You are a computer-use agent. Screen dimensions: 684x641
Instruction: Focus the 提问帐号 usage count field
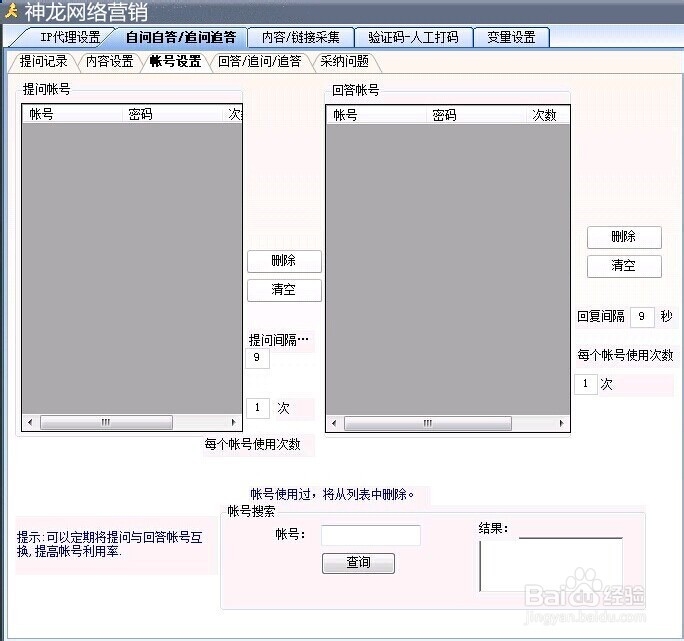click(x=258, y=408)
